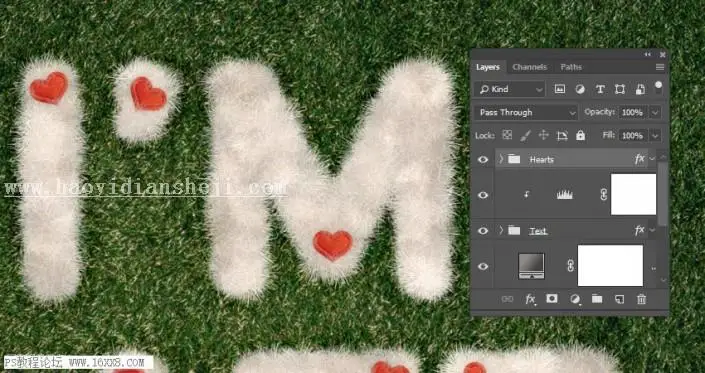Open the Layers panel hamburger menu

tap(660, 67)
